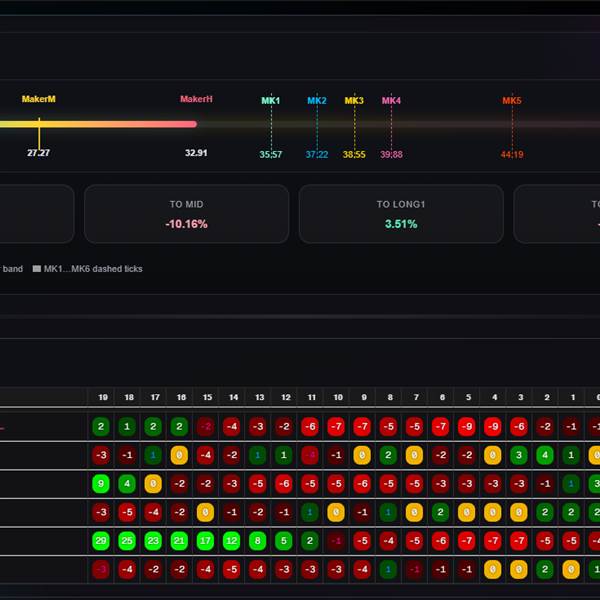This screenshot has height=600, width=600.
Task: Click the 3.51% value
Action: pos(401,224)
